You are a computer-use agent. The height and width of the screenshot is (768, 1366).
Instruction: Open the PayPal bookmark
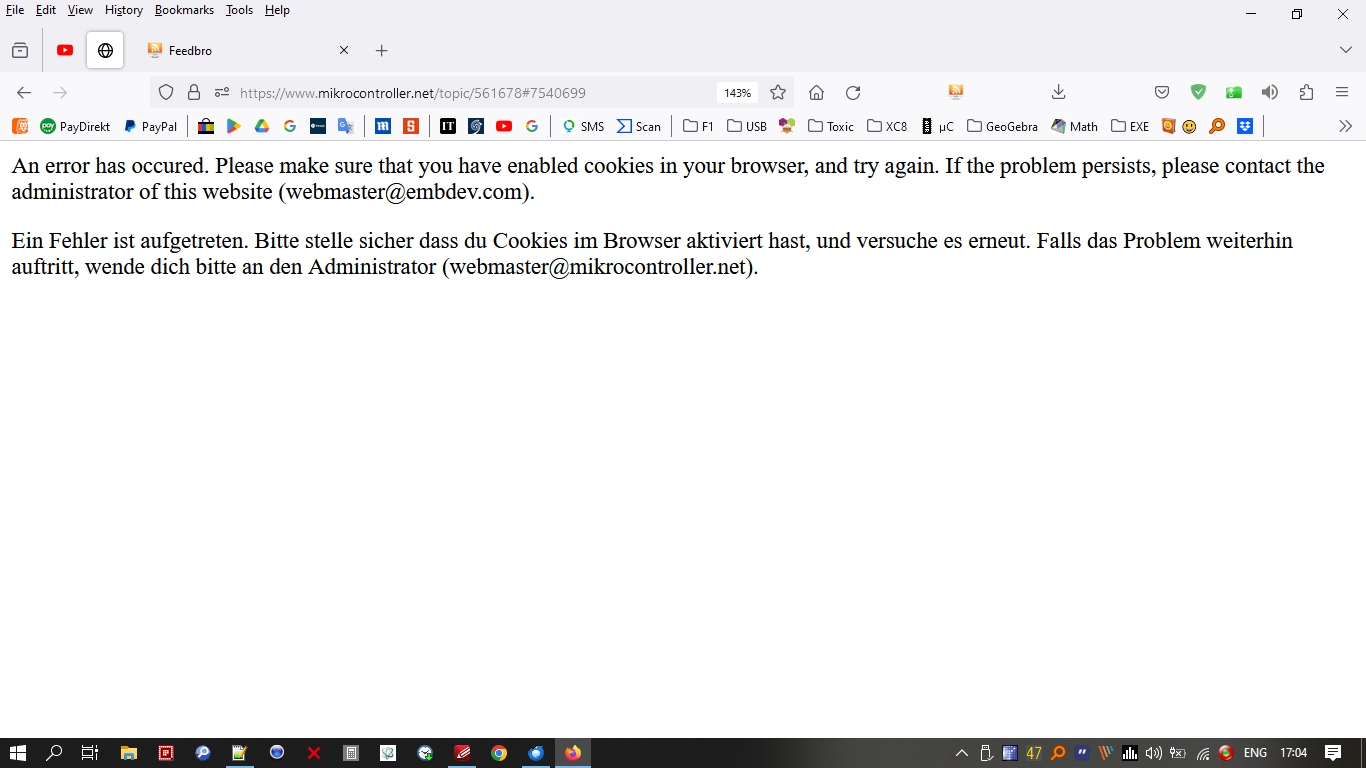pos(150,126)
